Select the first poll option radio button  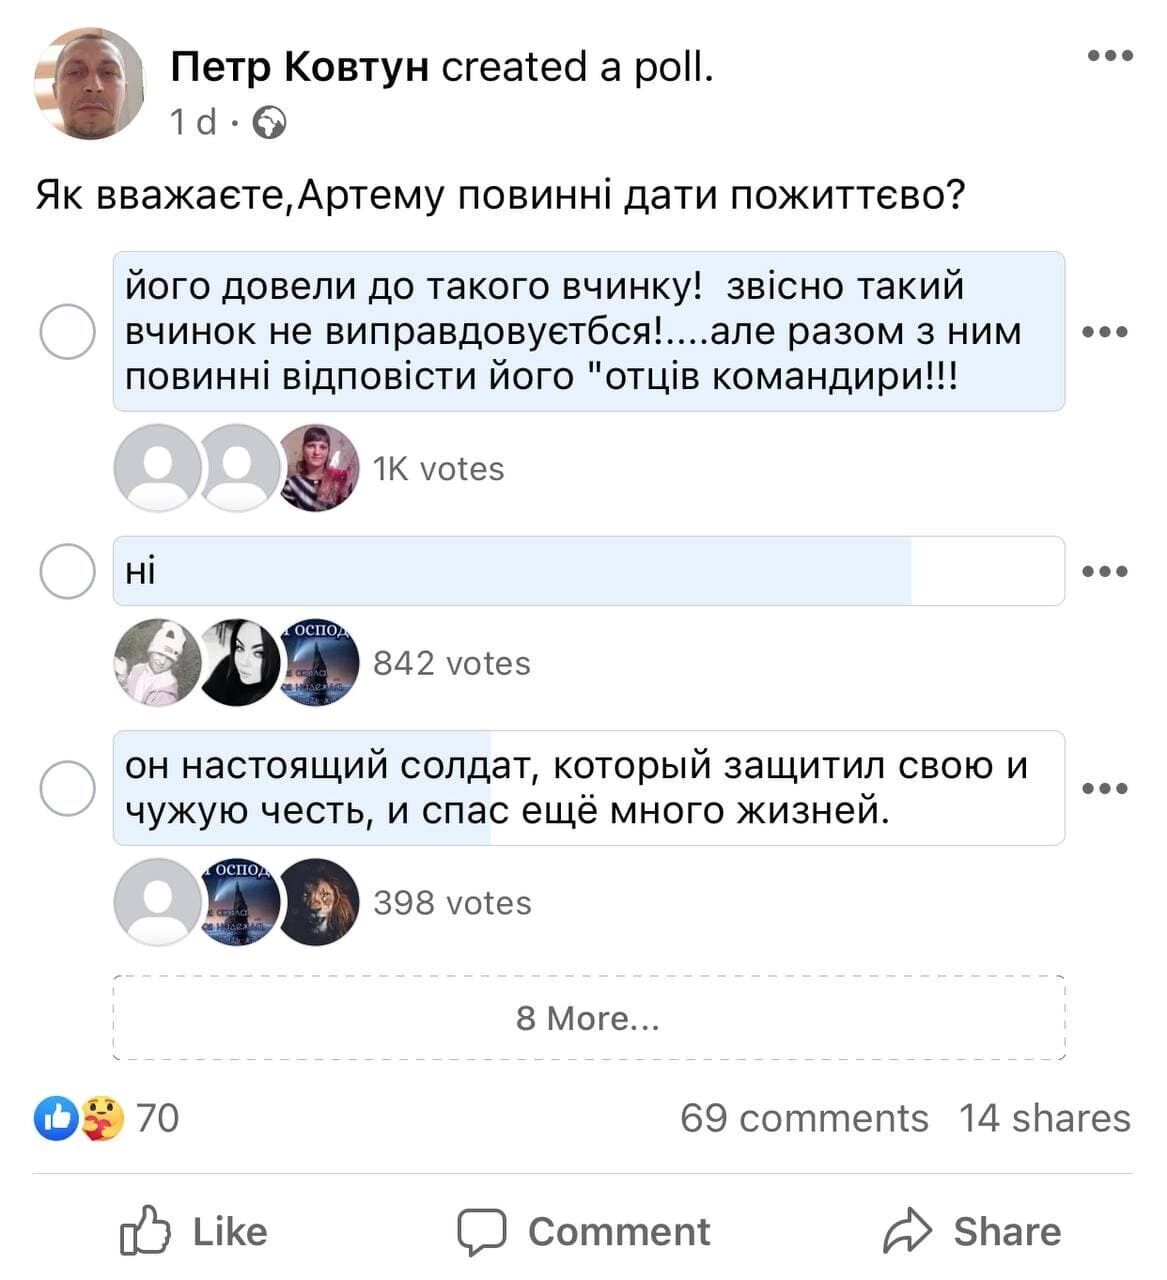tap(67, 331)
